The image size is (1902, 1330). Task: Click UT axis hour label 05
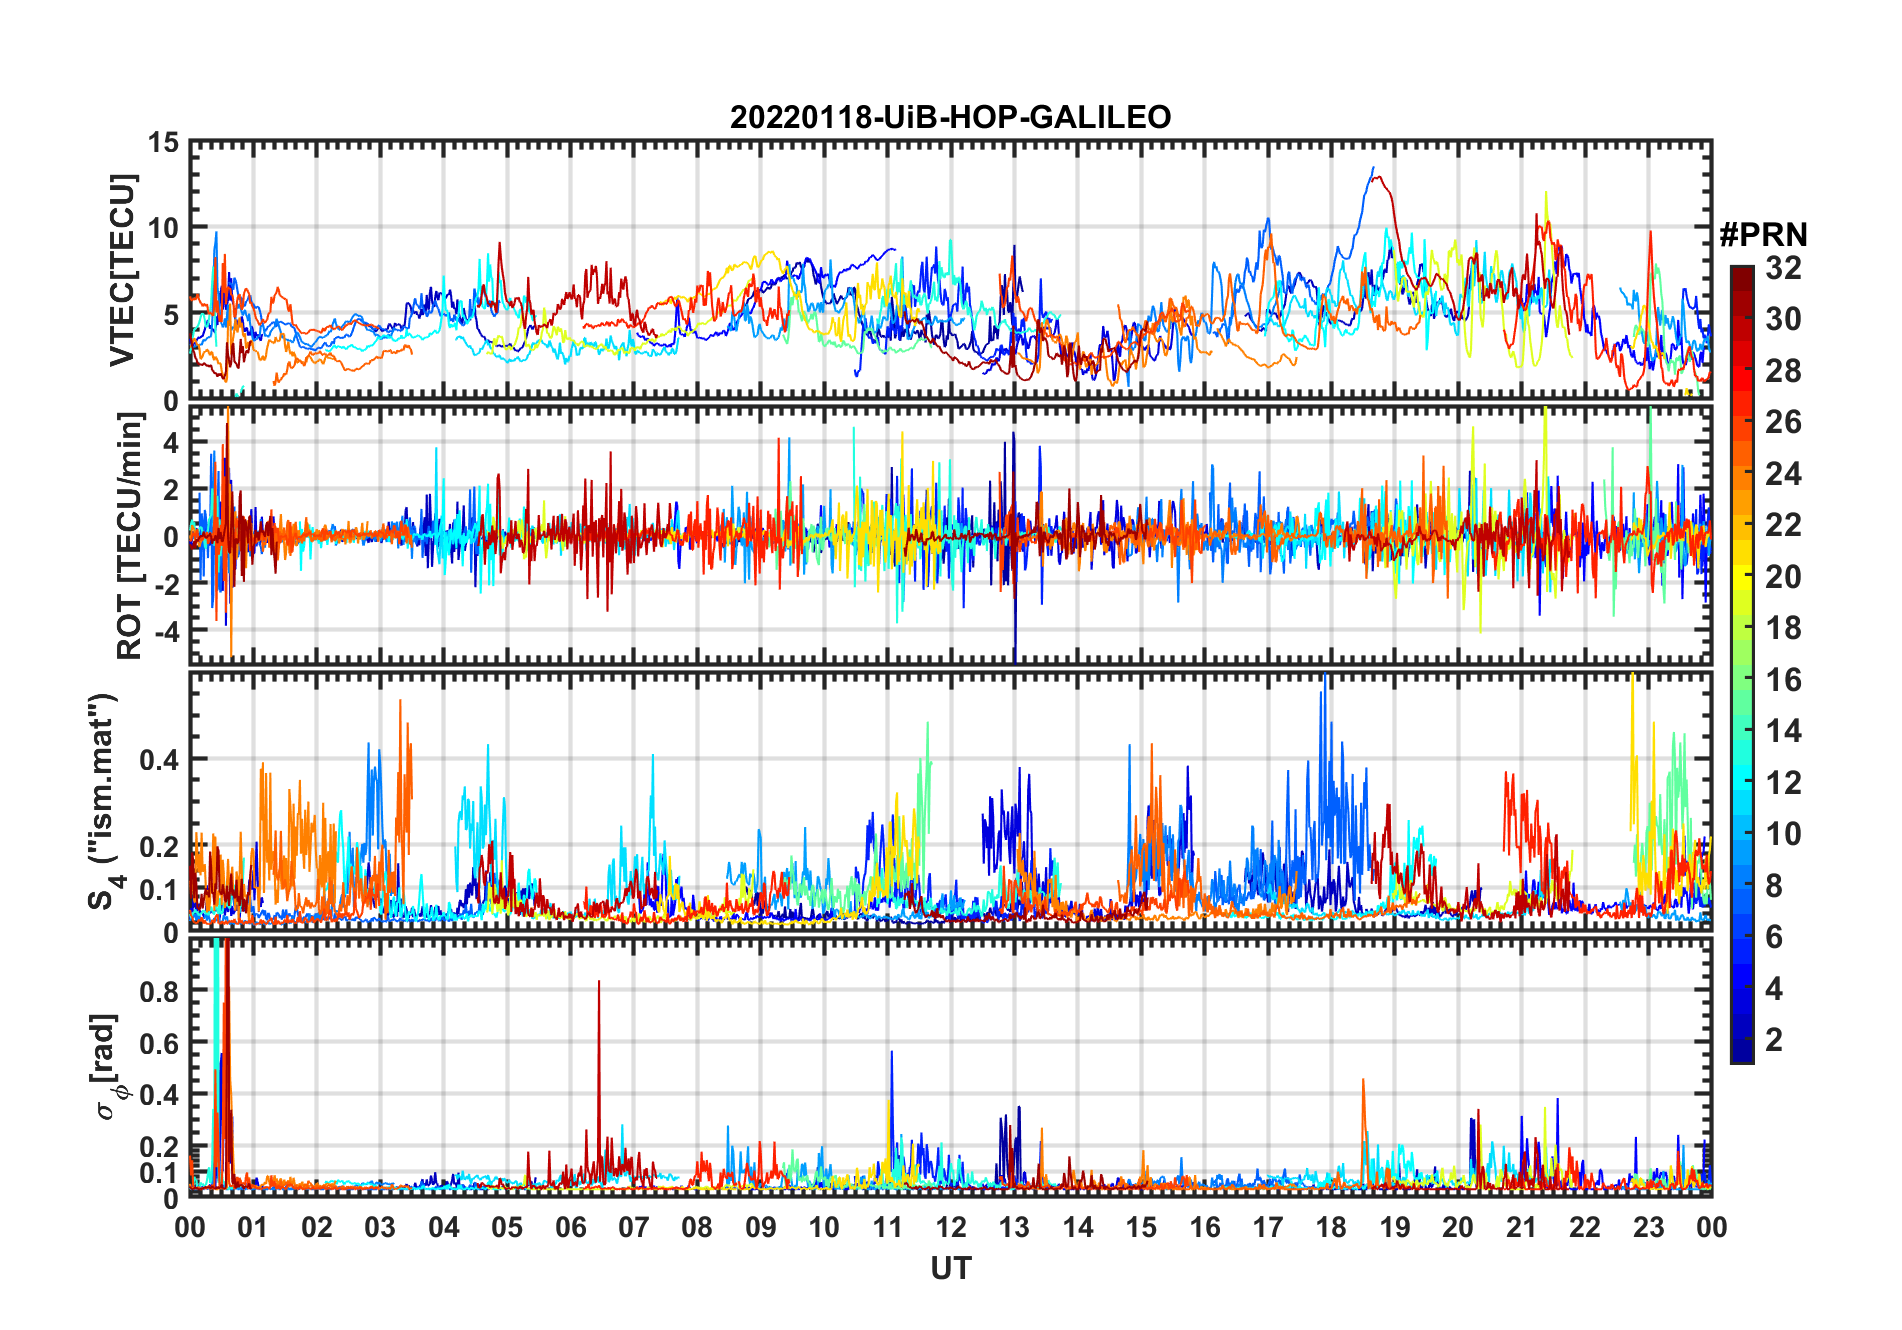pyautogui.click(x=507, y=1227)
